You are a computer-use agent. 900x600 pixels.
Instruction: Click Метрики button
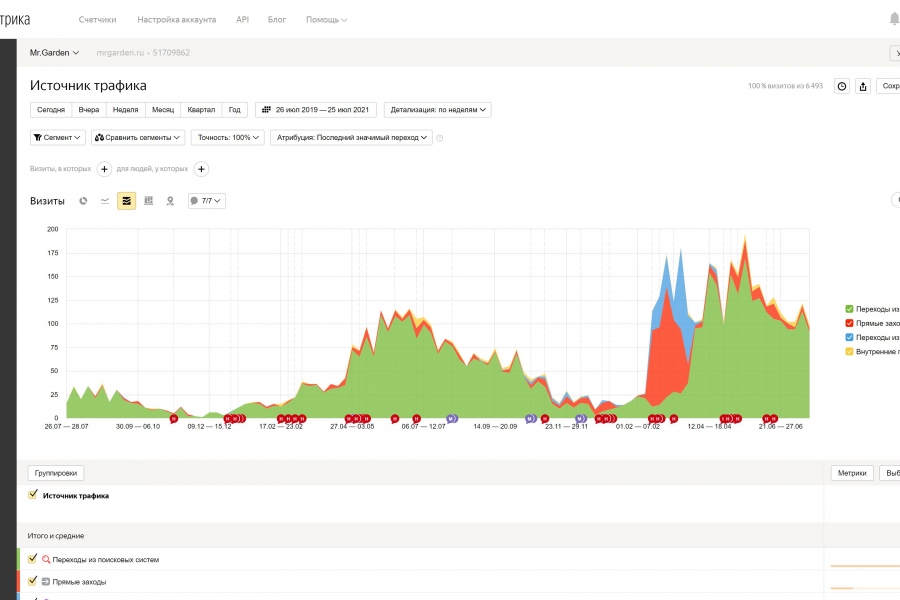click(x=852, y=473)
